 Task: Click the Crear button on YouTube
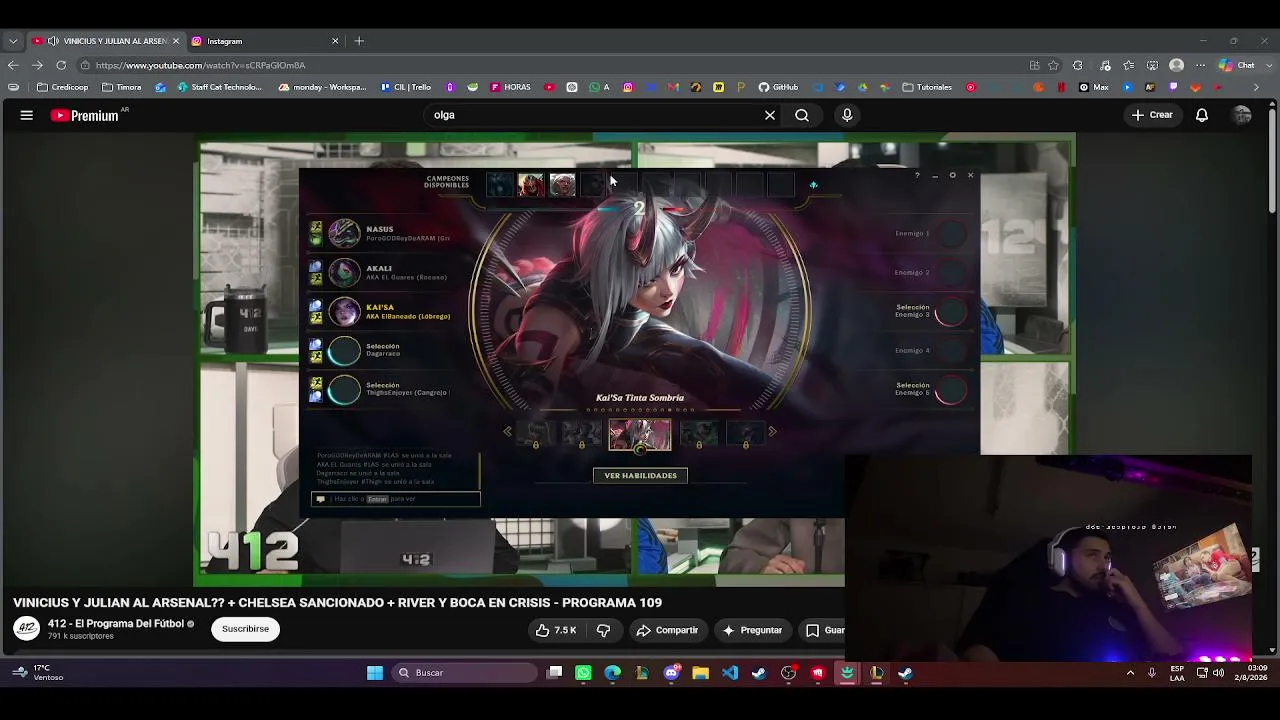point(1152,115)
